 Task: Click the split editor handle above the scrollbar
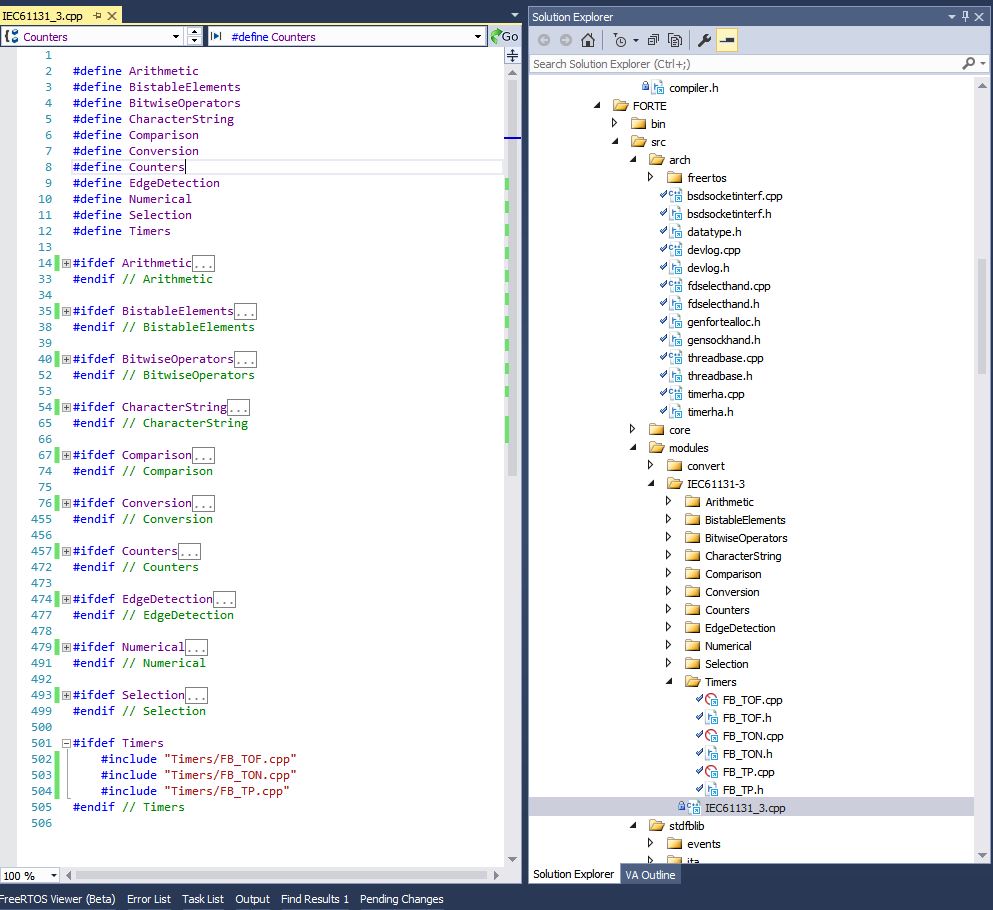pos(512,56)
